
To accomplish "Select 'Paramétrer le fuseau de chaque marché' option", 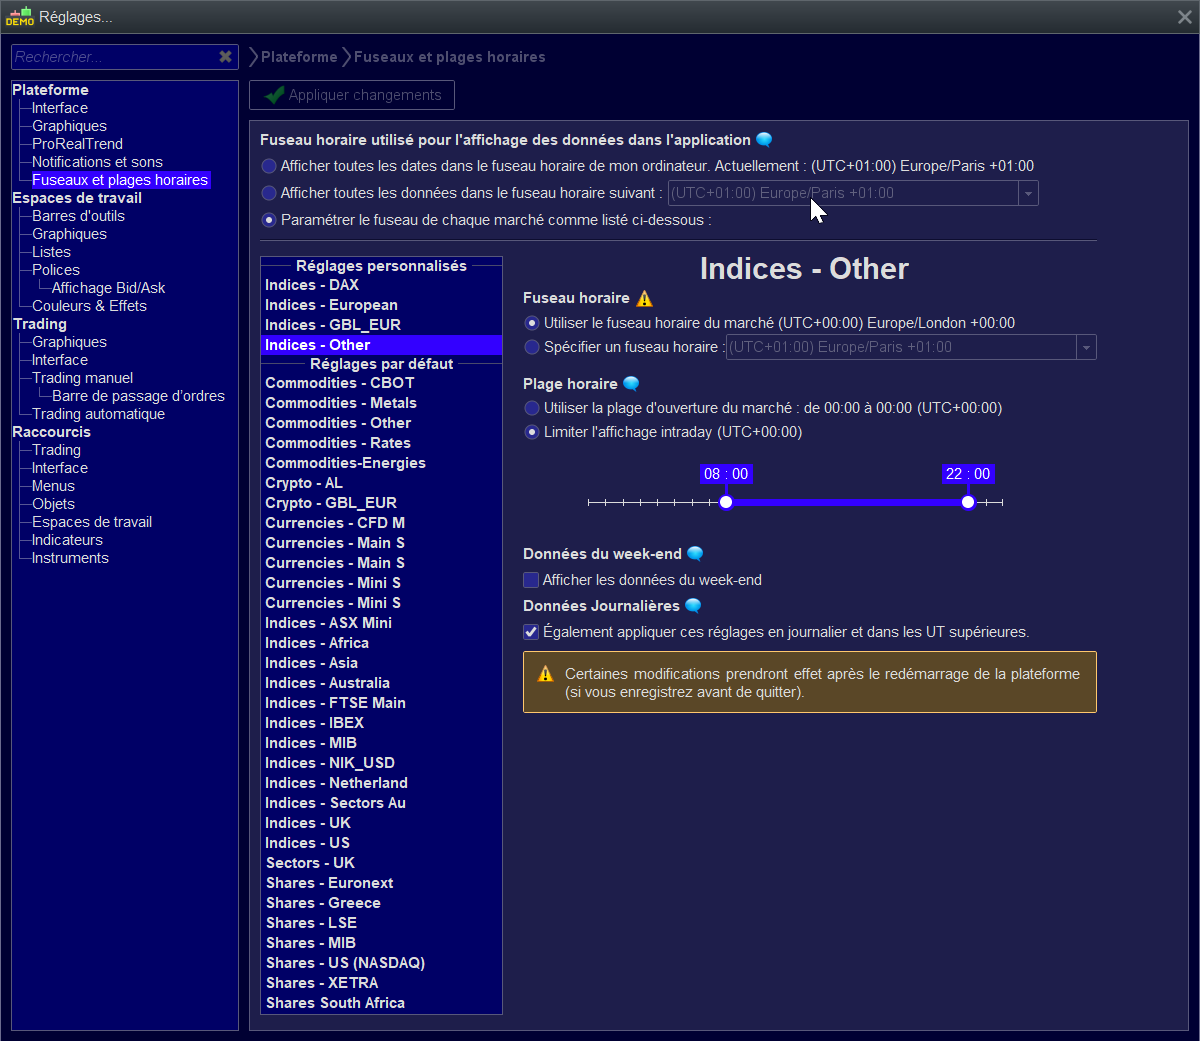I will [269, 220].
